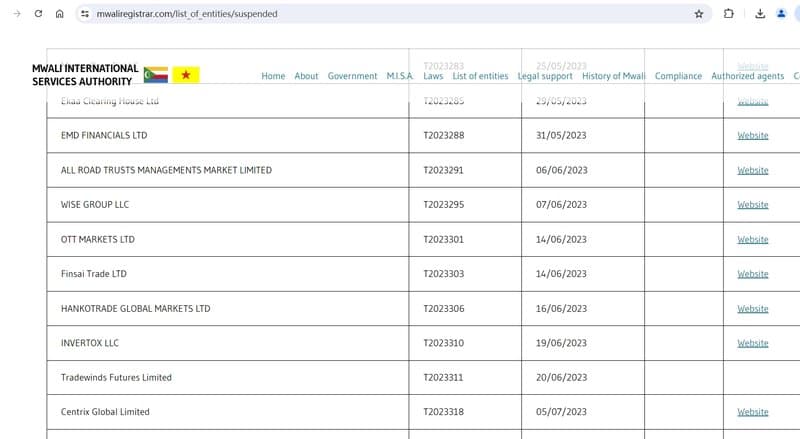Open Website link for OTT MARKETS LTD
Image resolution: width=800 pixels, height=439 pixels.
pyautogui.click(x=753, y=239)
